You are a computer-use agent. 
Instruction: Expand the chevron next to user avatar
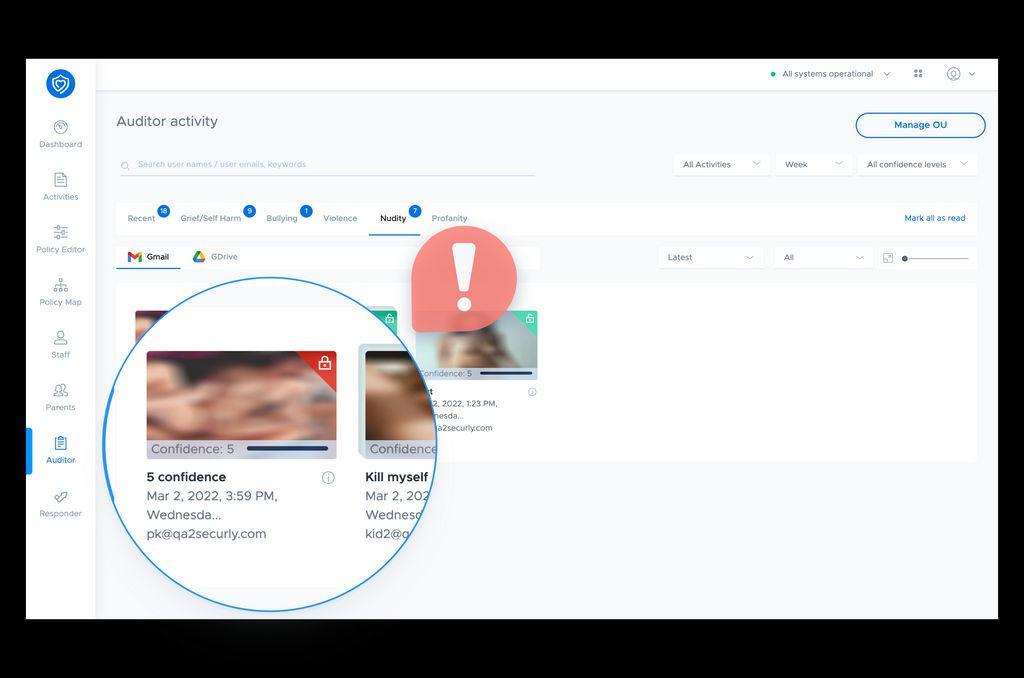[972, 74]
